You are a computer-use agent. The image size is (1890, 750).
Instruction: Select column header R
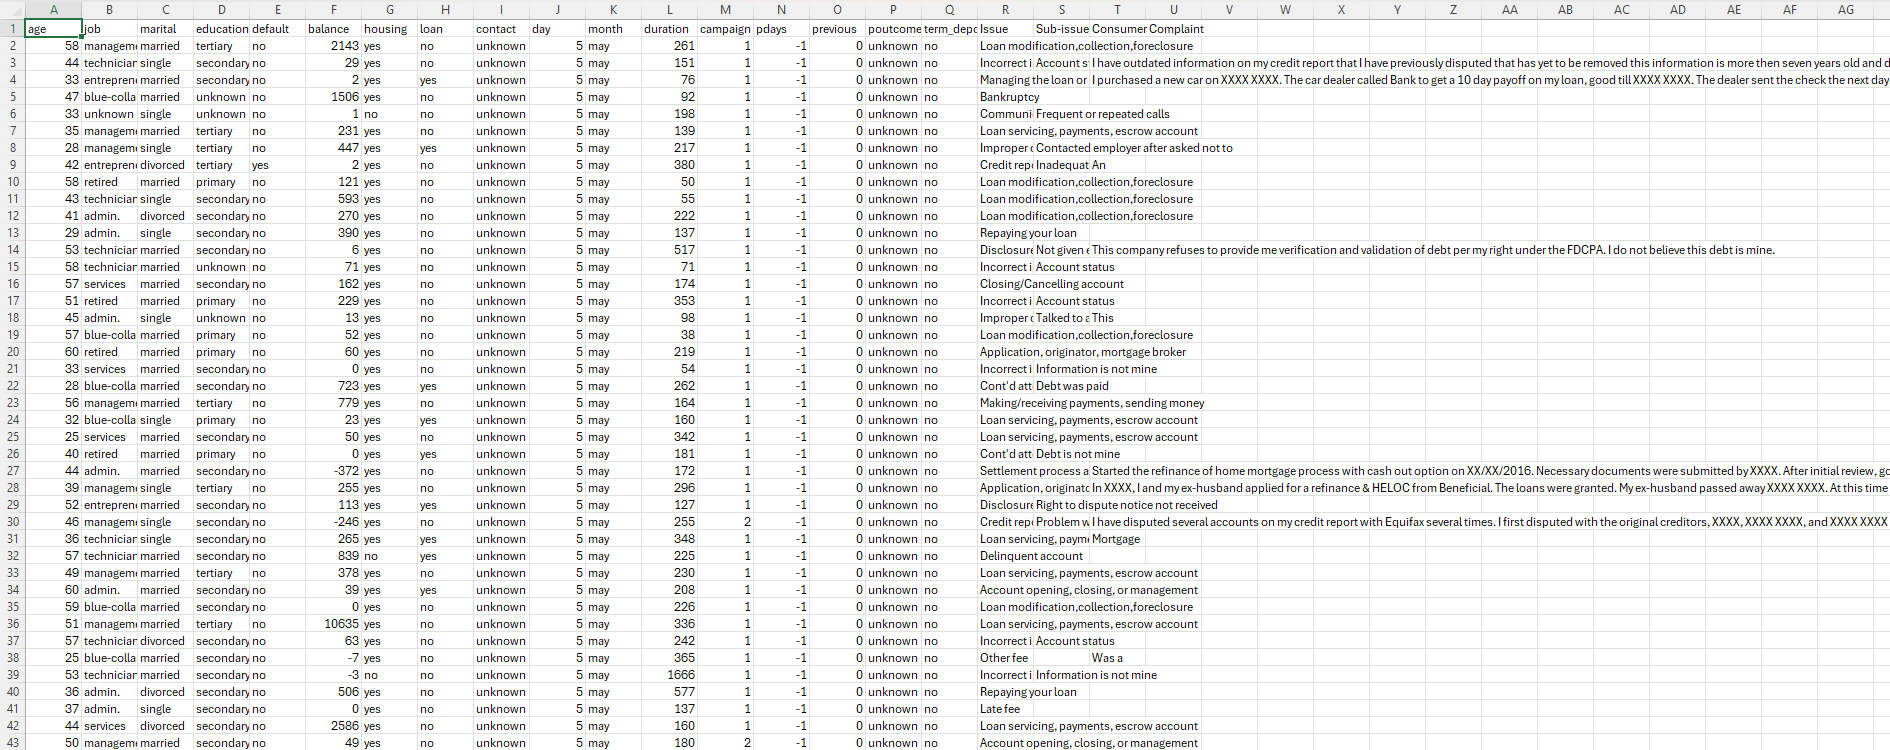click(1005, 9)
